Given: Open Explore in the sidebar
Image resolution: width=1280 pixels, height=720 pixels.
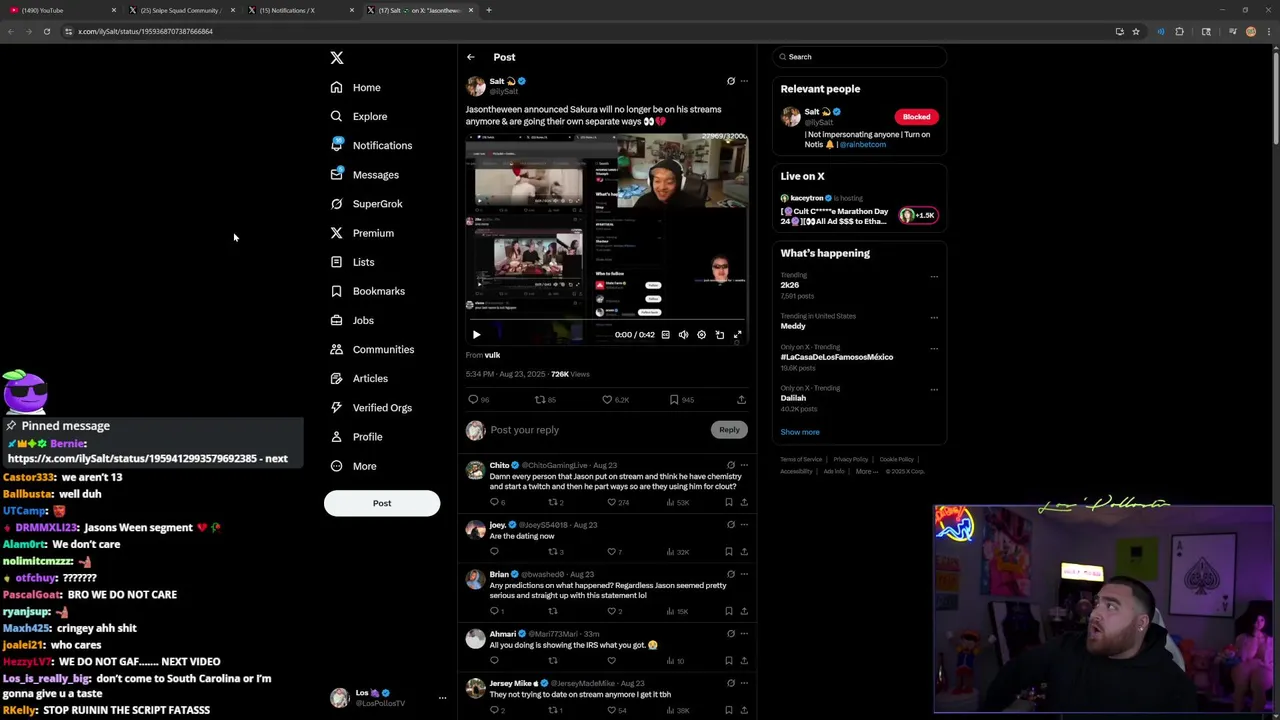Looking at the screenshot, I should [359, 116].
